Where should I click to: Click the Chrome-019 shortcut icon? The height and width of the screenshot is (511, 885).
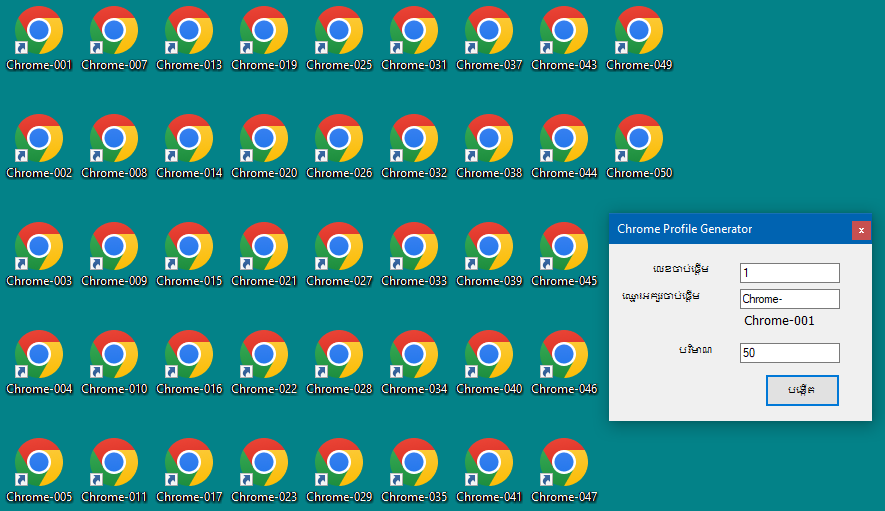pyautogui.click(x=264, y=38)
